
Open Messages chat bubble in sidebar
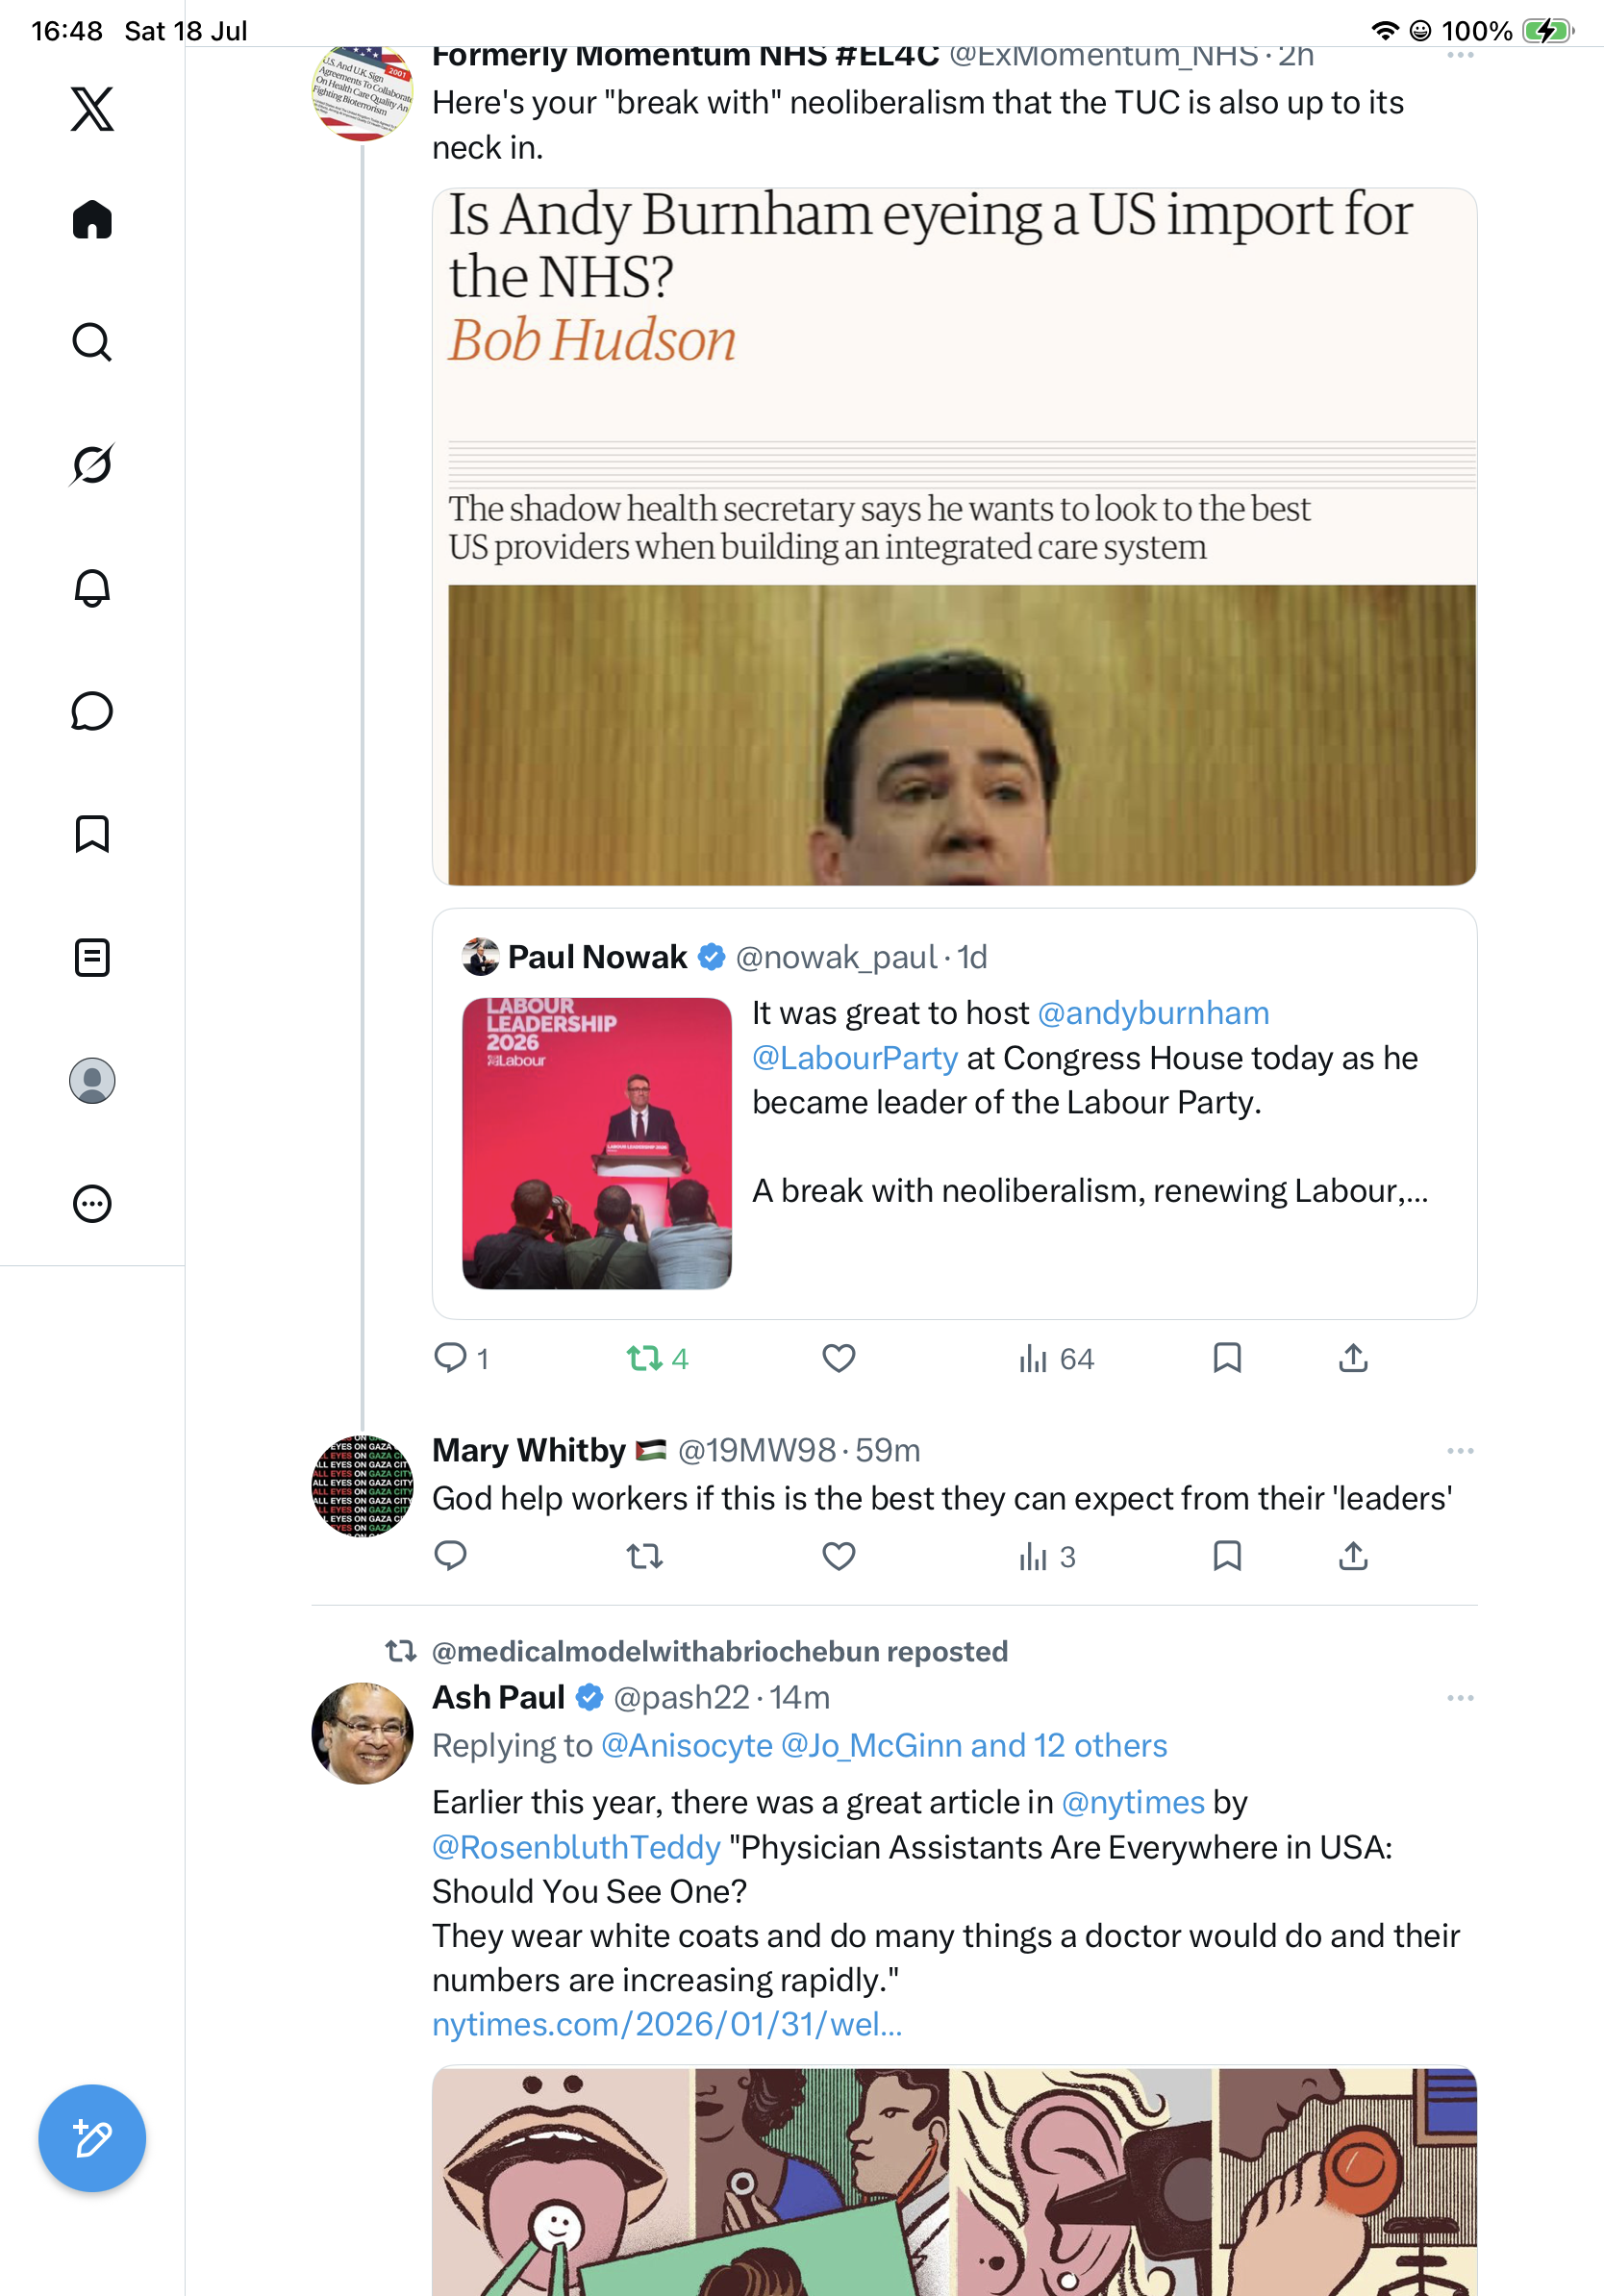click(x=92, y=711)
